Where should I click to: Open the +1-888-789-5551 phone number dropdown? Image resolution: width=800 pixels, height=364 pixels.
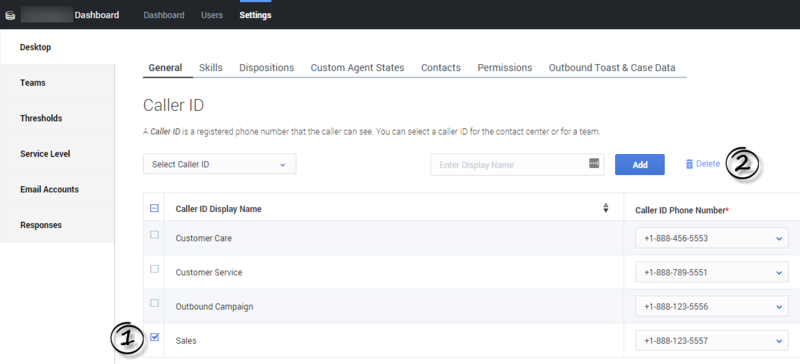click(712, 272)
